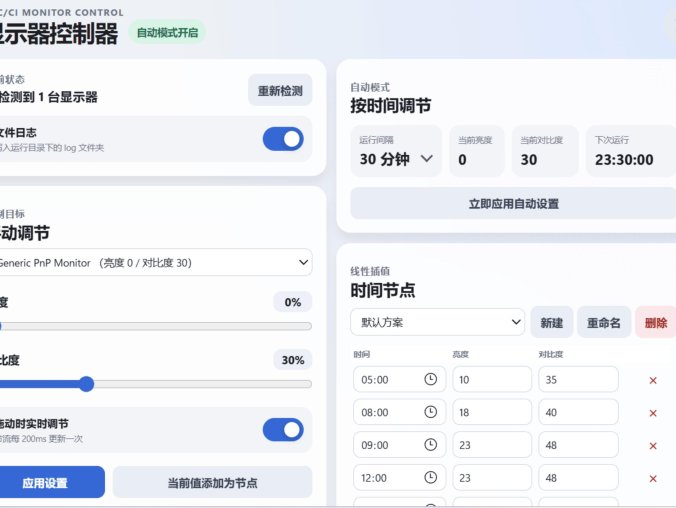Click contrast field 48 in 09:00 row
This screenshot has width=676, height=508.
click(578, 445)
